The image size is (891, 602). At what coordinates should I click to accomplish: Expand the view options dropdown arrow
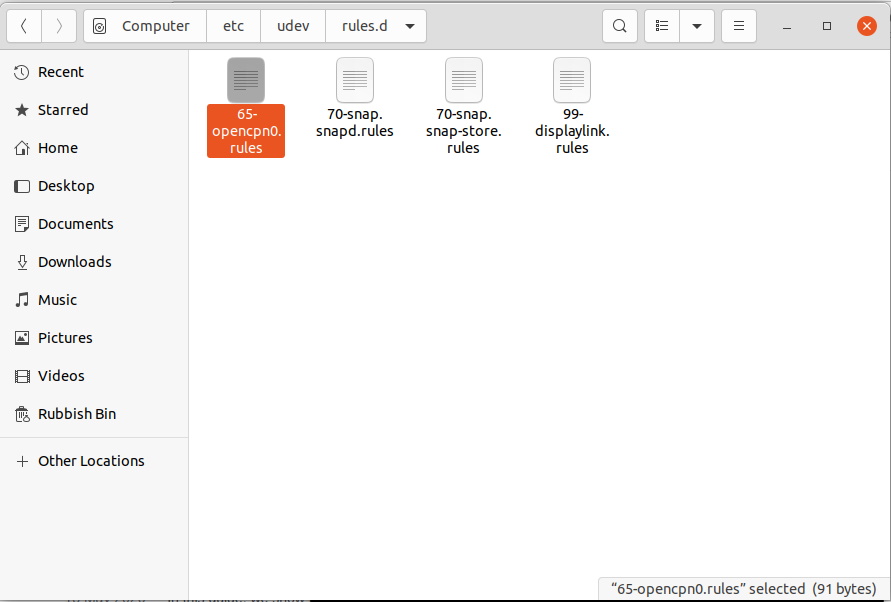point(697,26)
